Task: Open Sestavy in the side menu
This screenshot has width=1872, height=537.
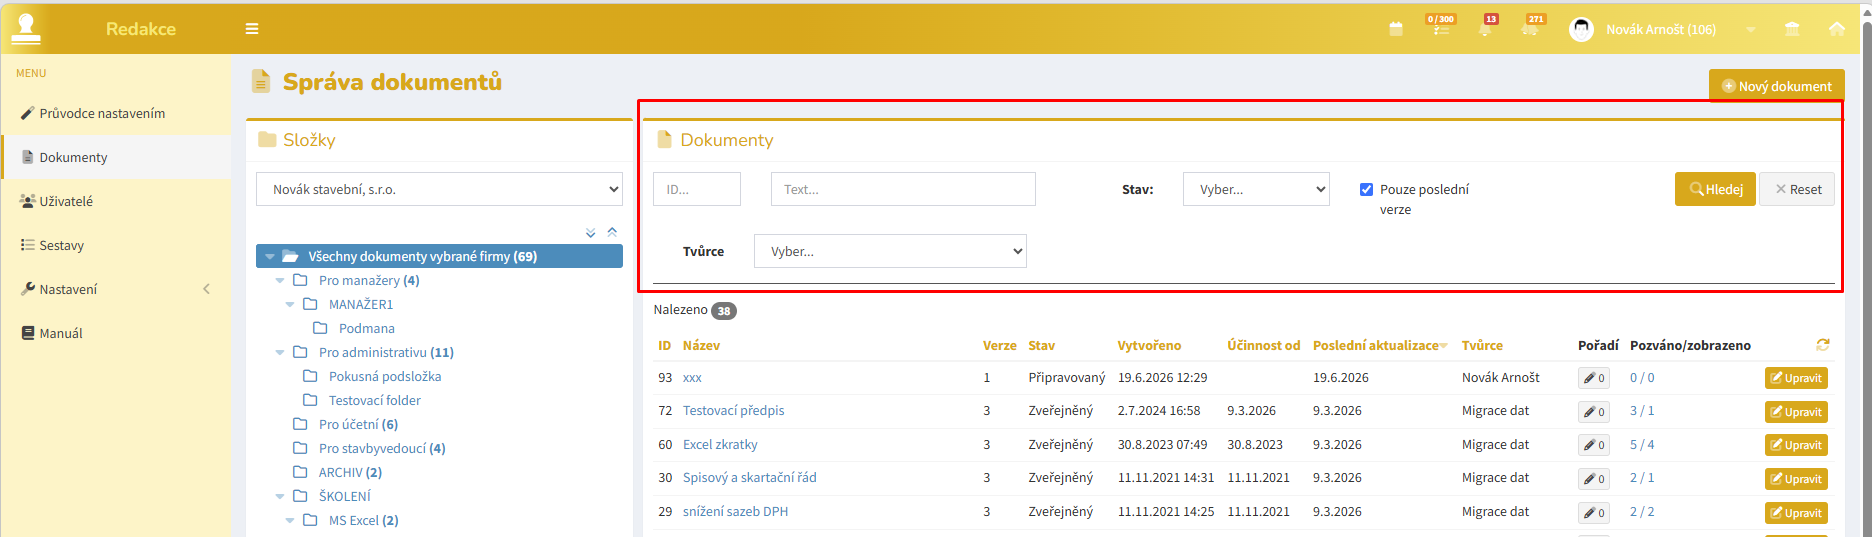Action: tap(116, 245)
